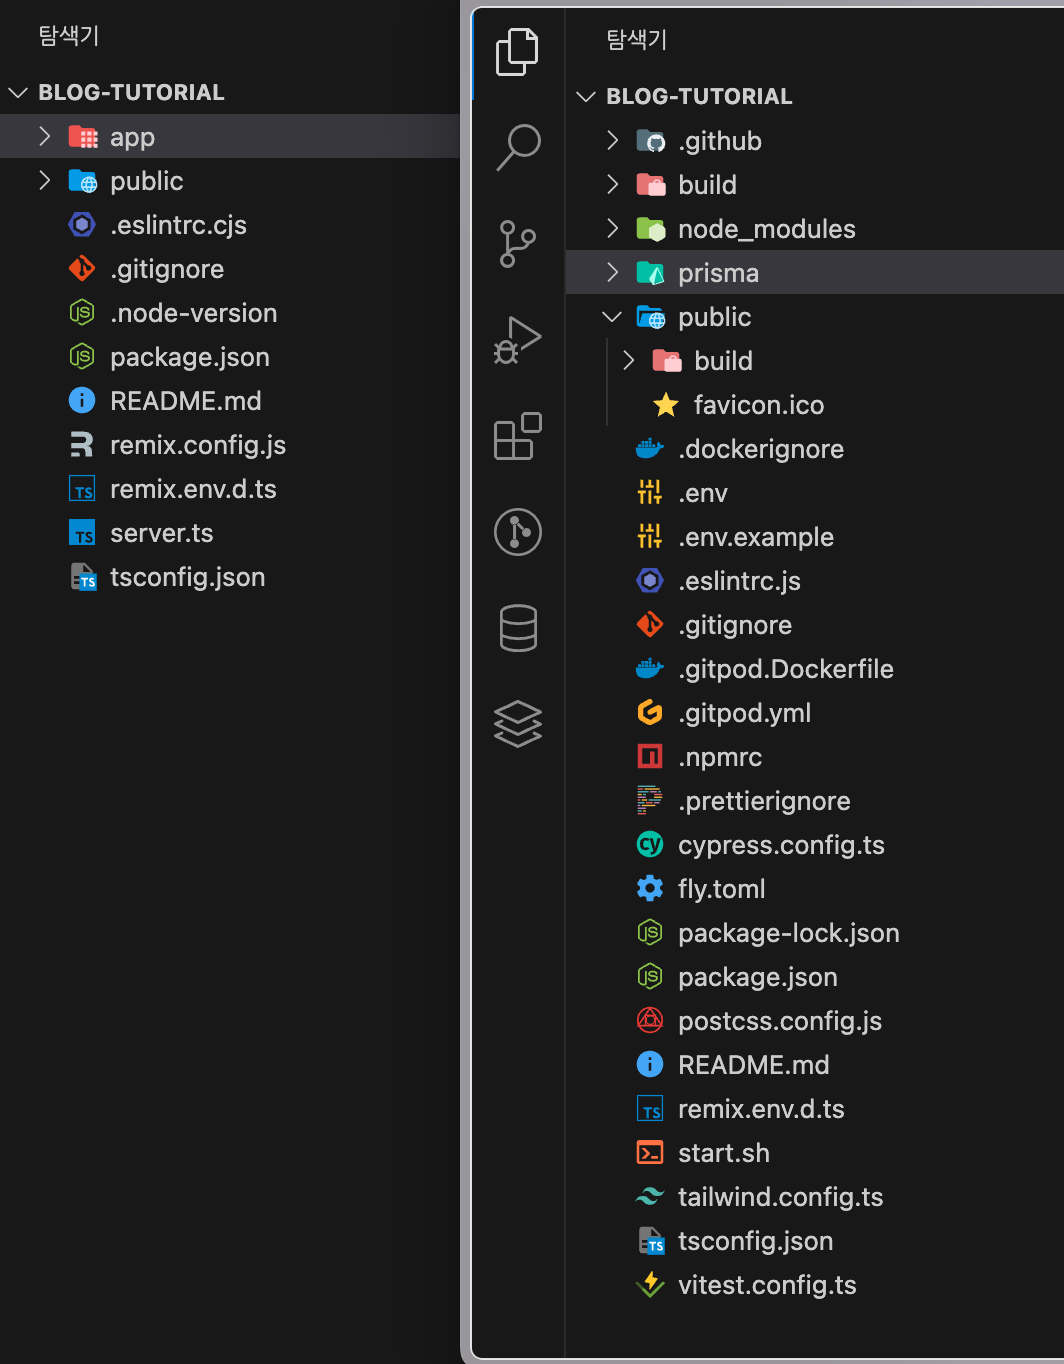Click the Gitpod icon beside .gitpod.yml

pos(650,713)
